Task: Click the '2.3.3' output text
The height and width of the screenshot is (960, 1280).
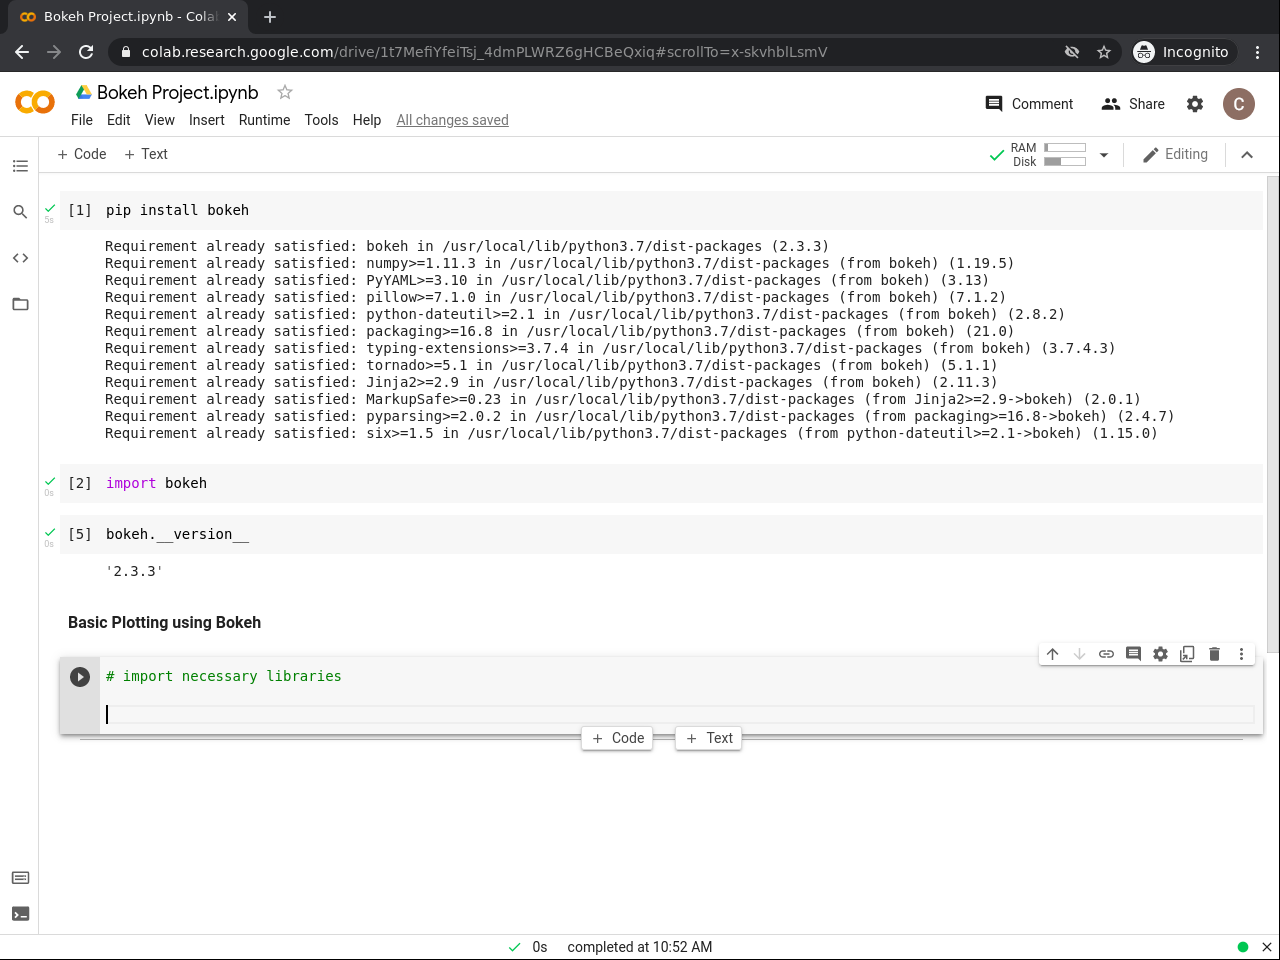Action: (134, 571)
